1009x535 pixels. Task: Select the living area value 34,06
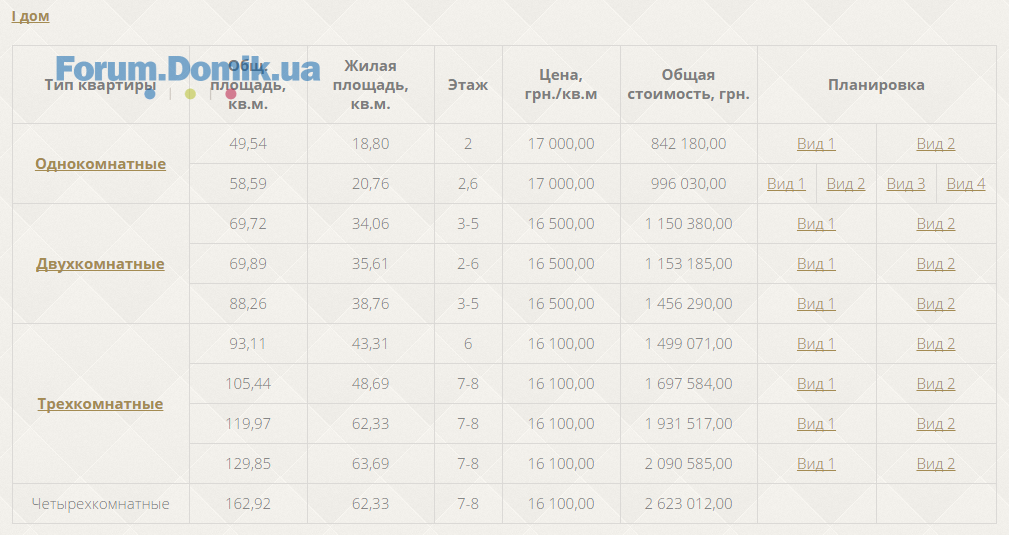click(371, 223)
